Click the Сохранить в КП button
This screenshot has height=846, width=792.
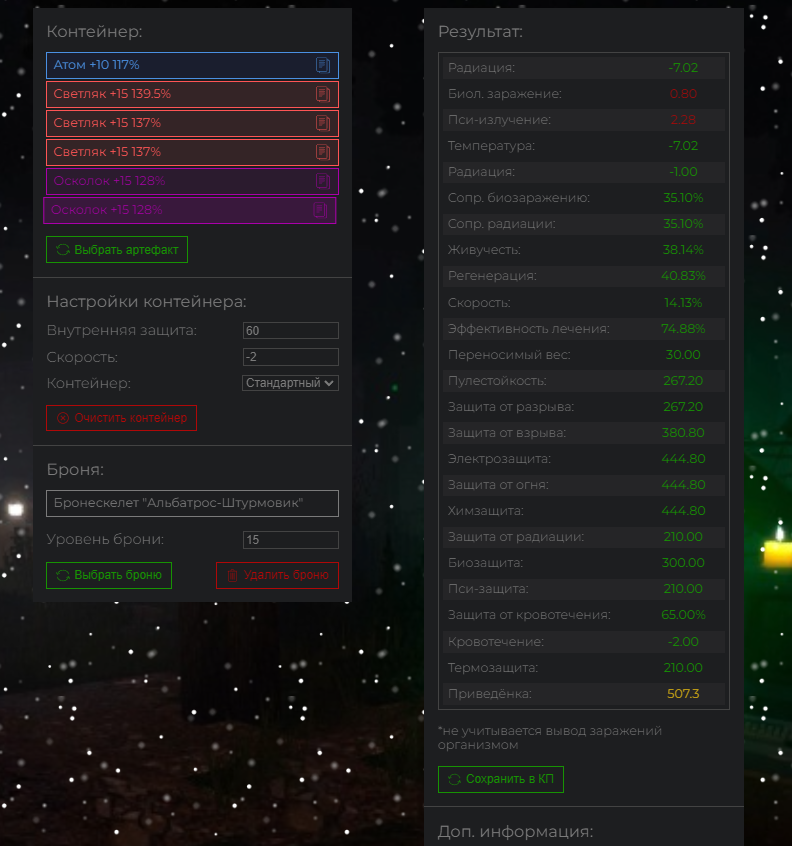[x=501, y=779]
